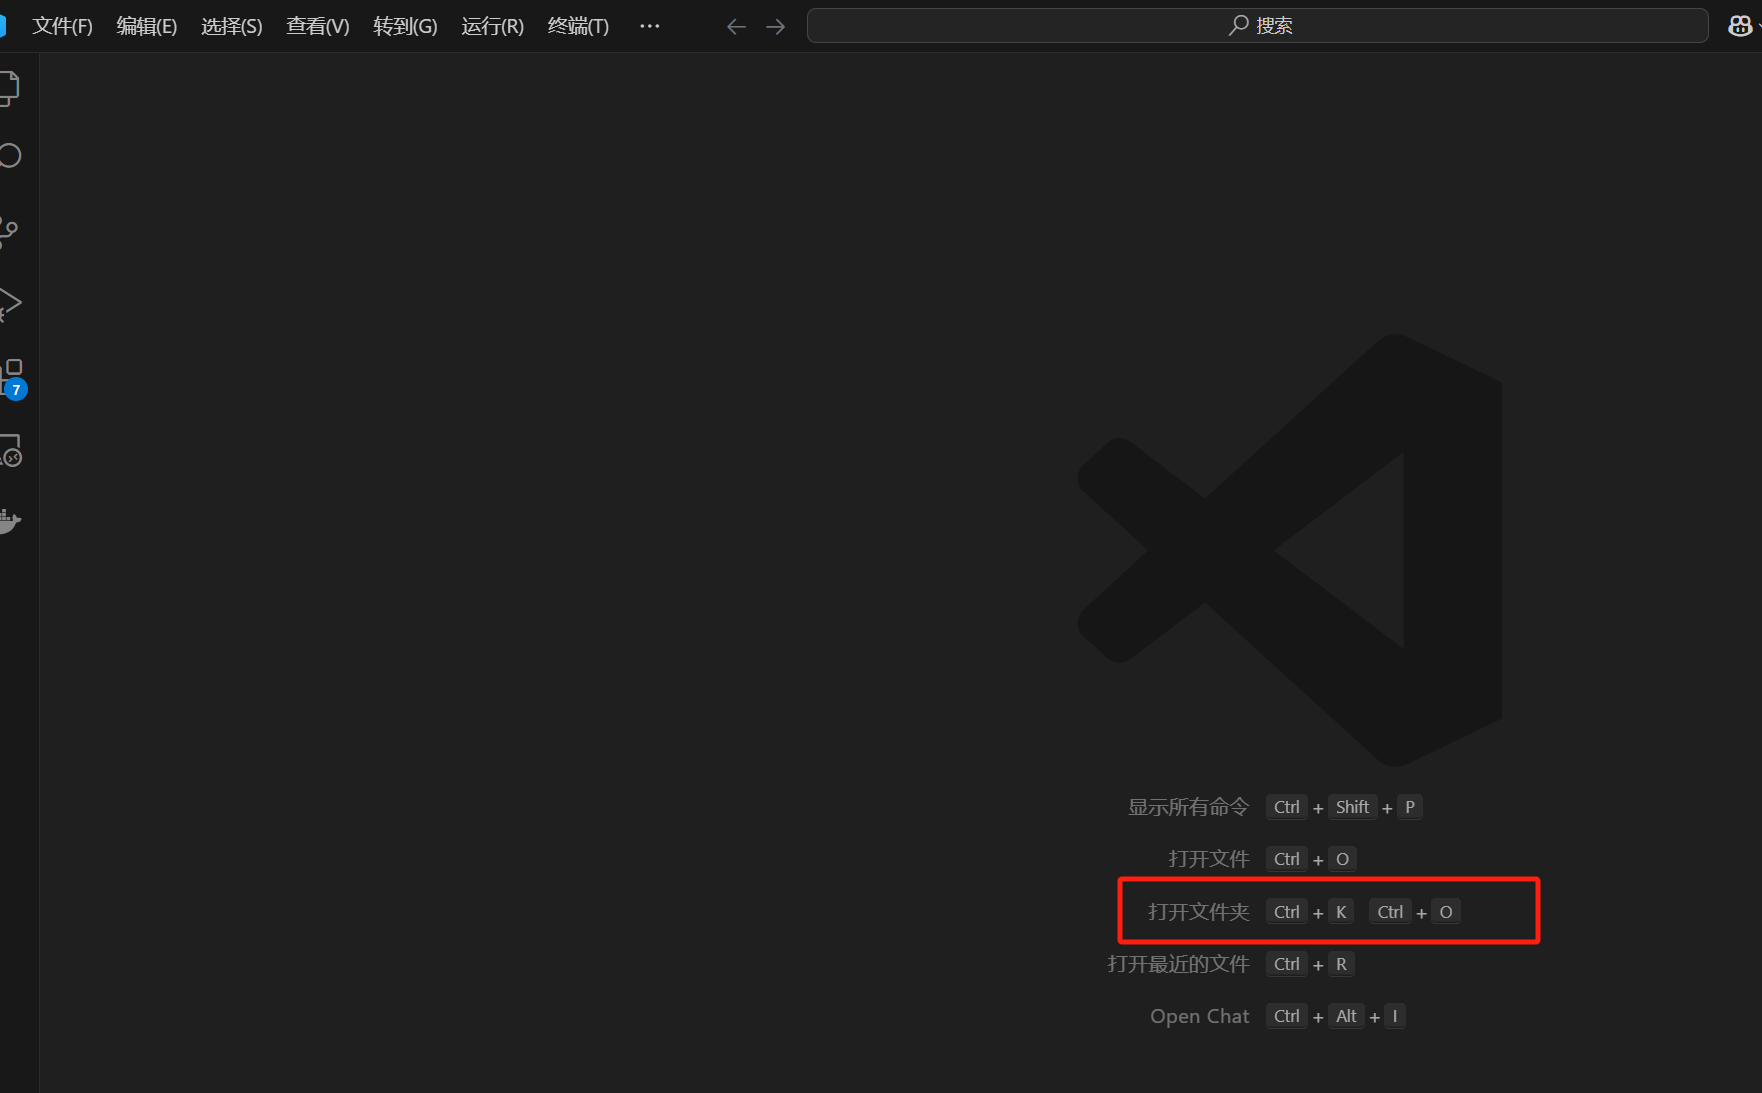Click the Copilot icon in the title bar
Screen dimensions: 1762x1093
[1740, 26]
